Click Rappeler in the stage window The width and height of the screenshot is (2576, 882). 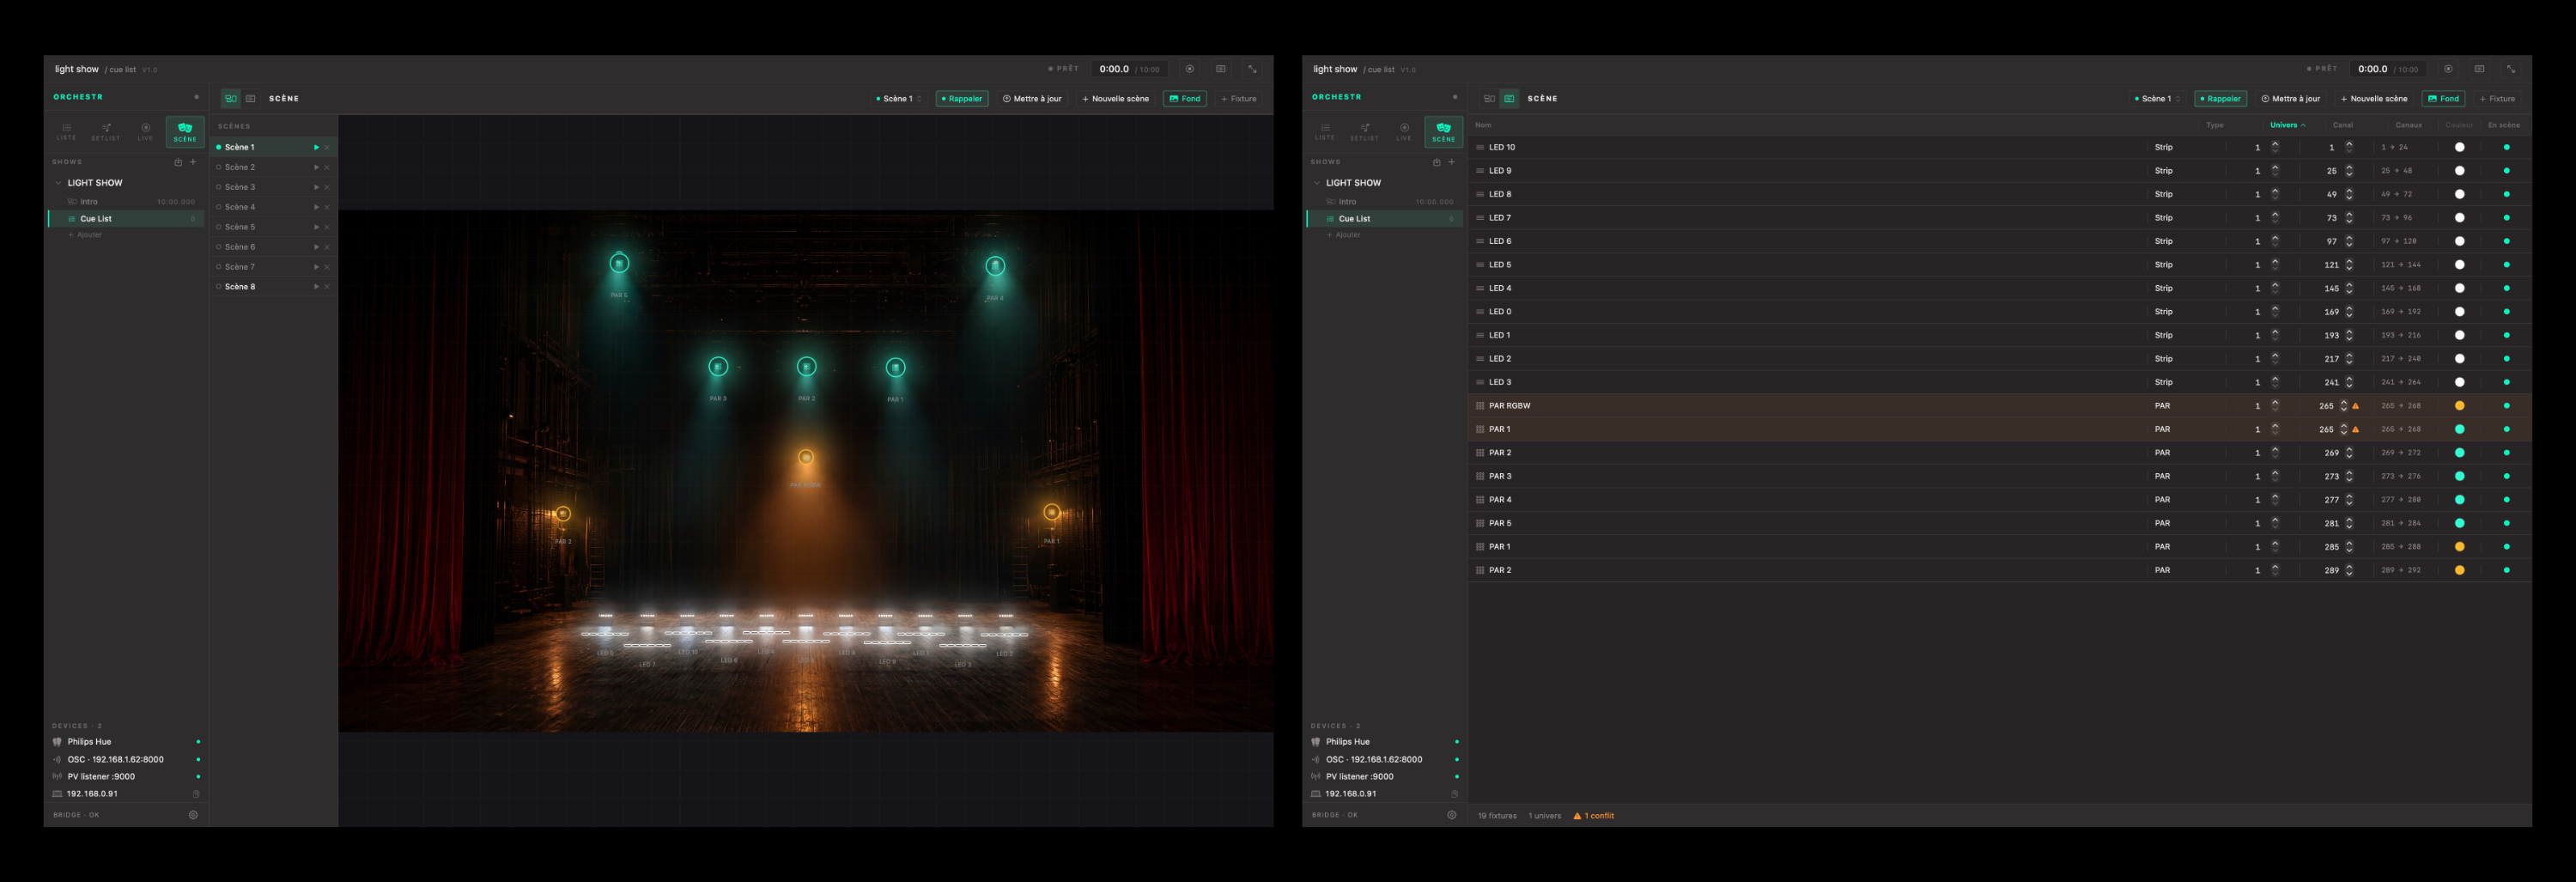tap(962, 99)
